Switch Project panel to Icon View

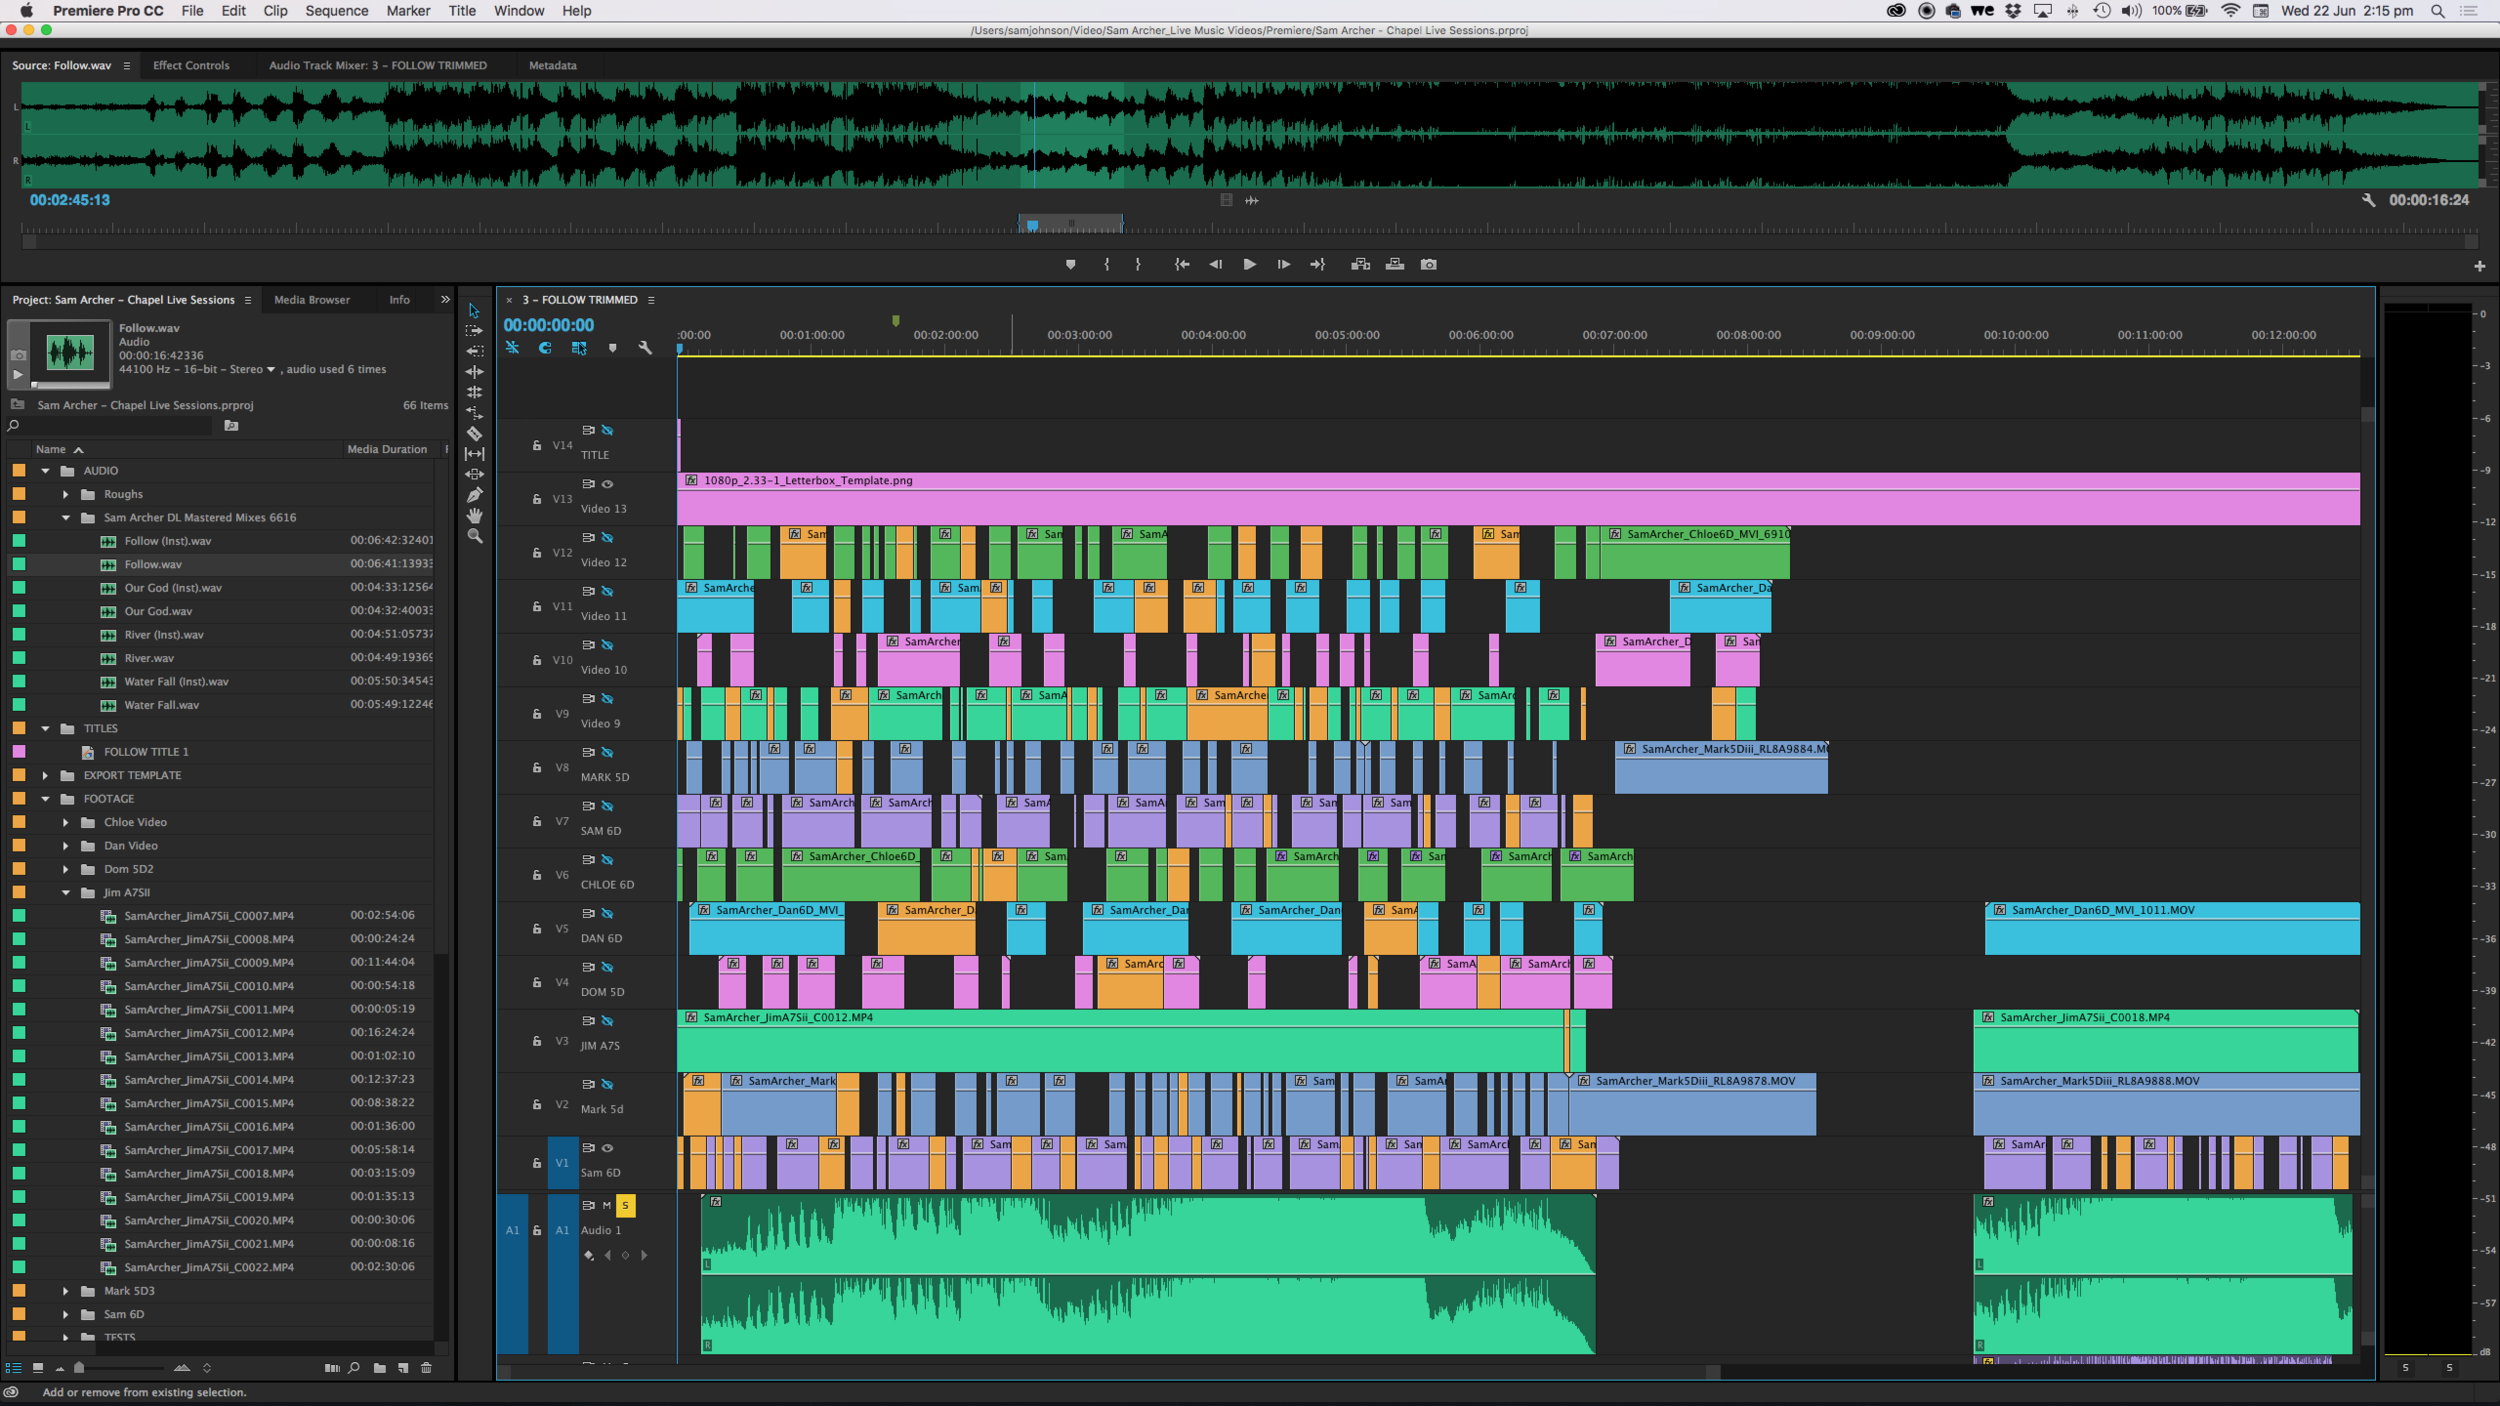tap(37, 1367)
